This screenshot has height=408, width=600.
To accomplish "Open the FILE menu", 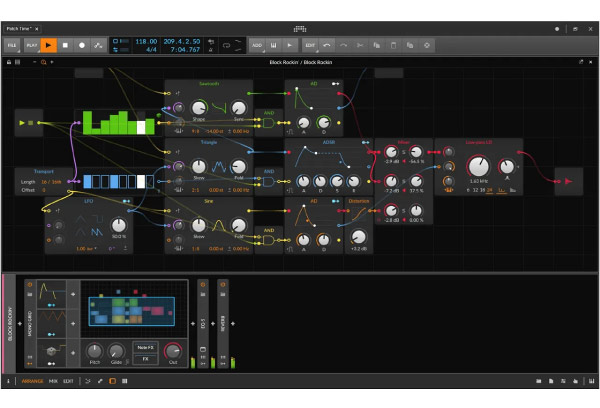I will tap(12, 45).
